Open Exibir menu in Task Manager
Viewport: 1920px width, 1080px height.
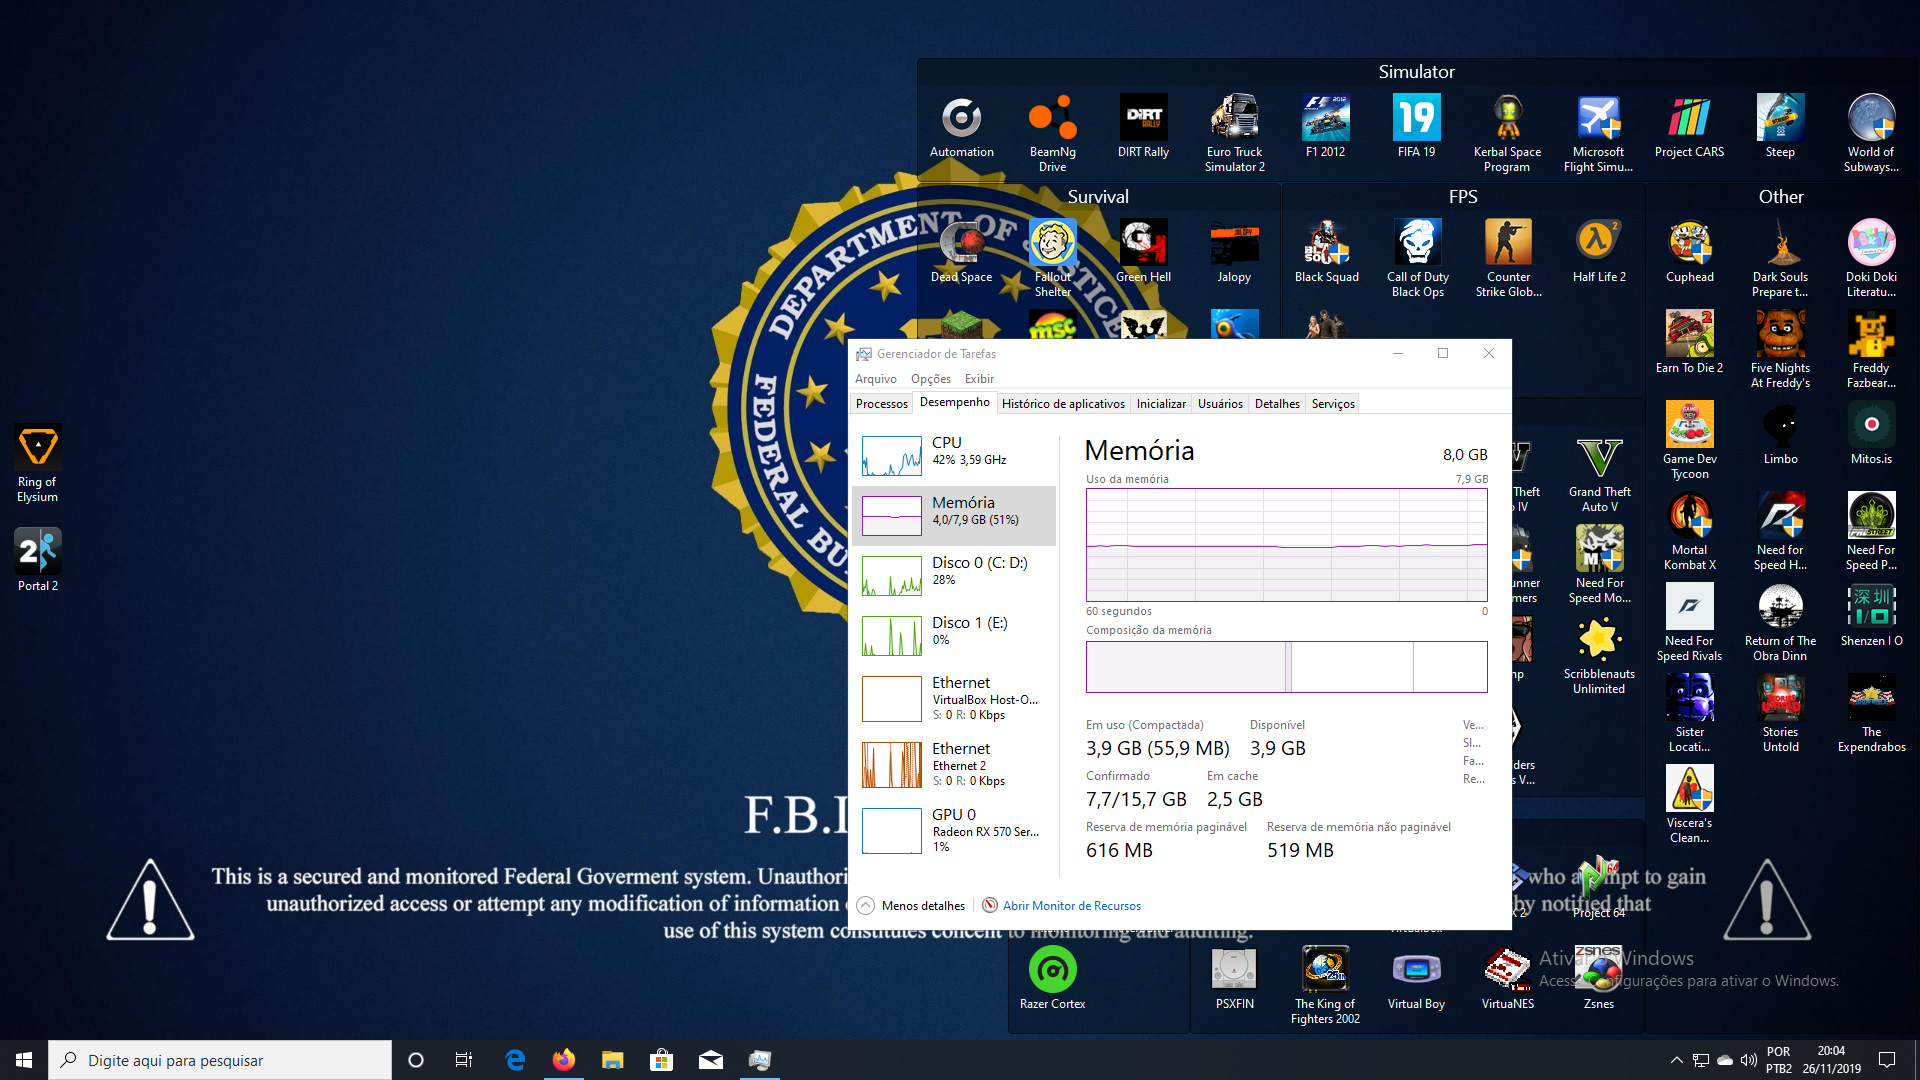[x=979, y=379]
